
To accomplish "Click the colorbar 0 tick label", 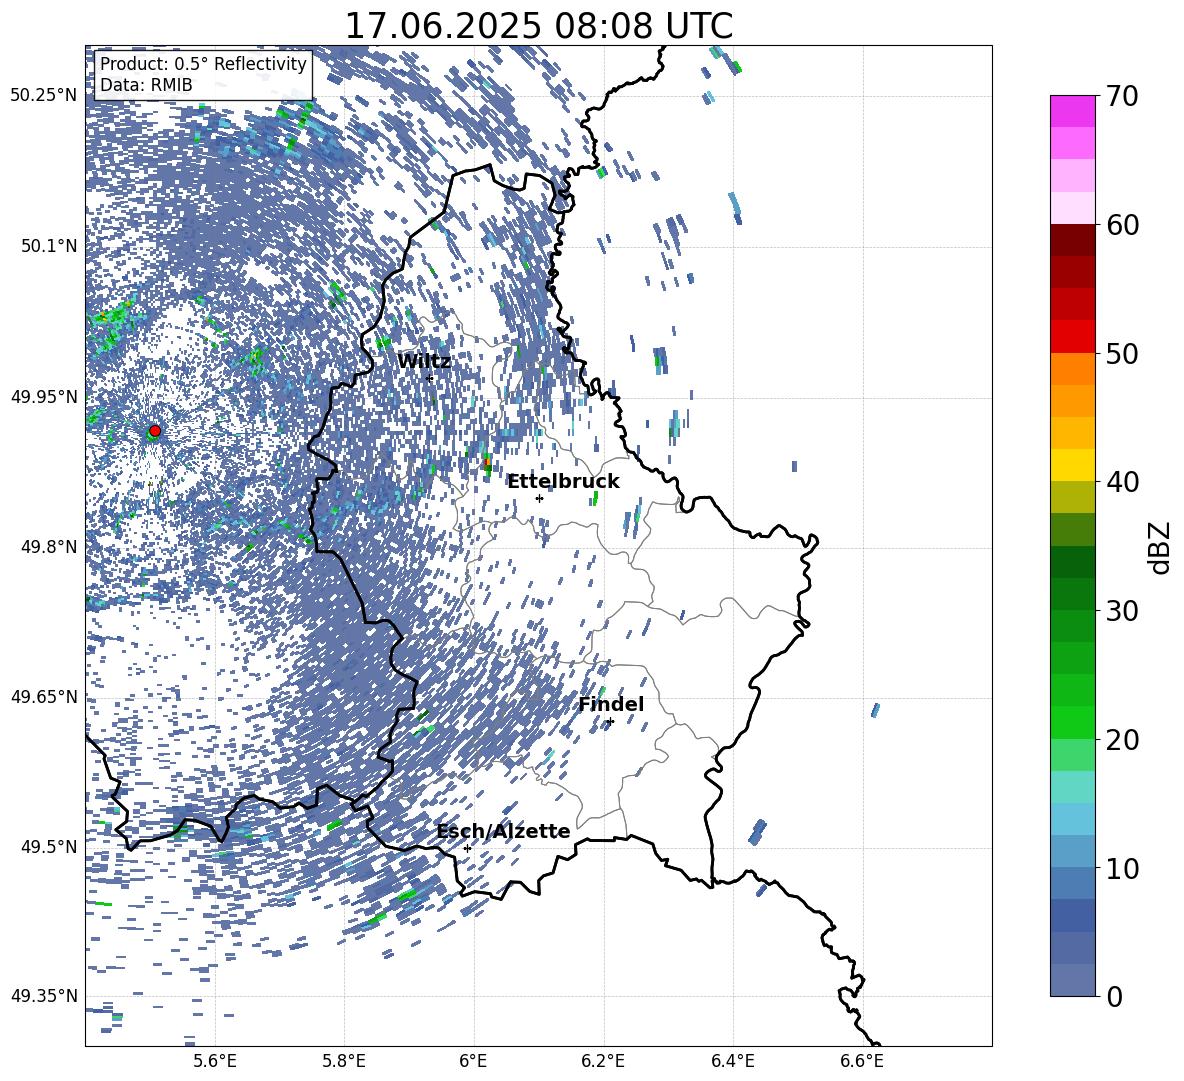I will tap(1113, 996).
